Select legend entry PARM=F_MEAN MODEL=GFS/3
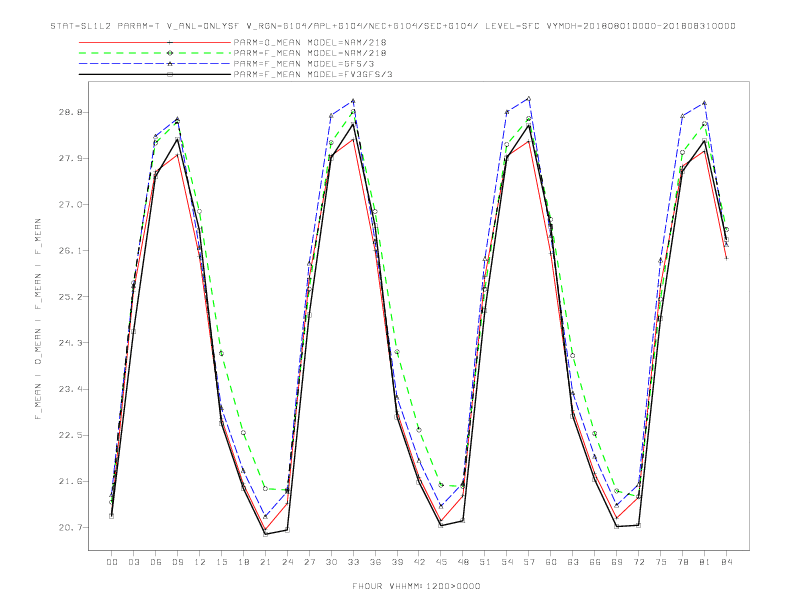The image size is (792, 612). pos(304,64)
